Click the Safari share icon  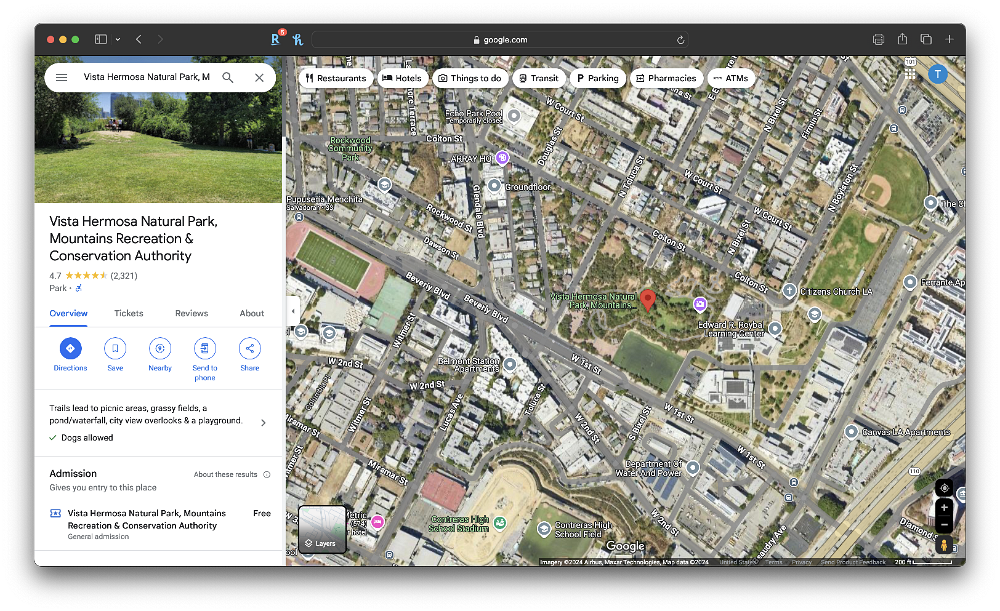pos(902,39)
